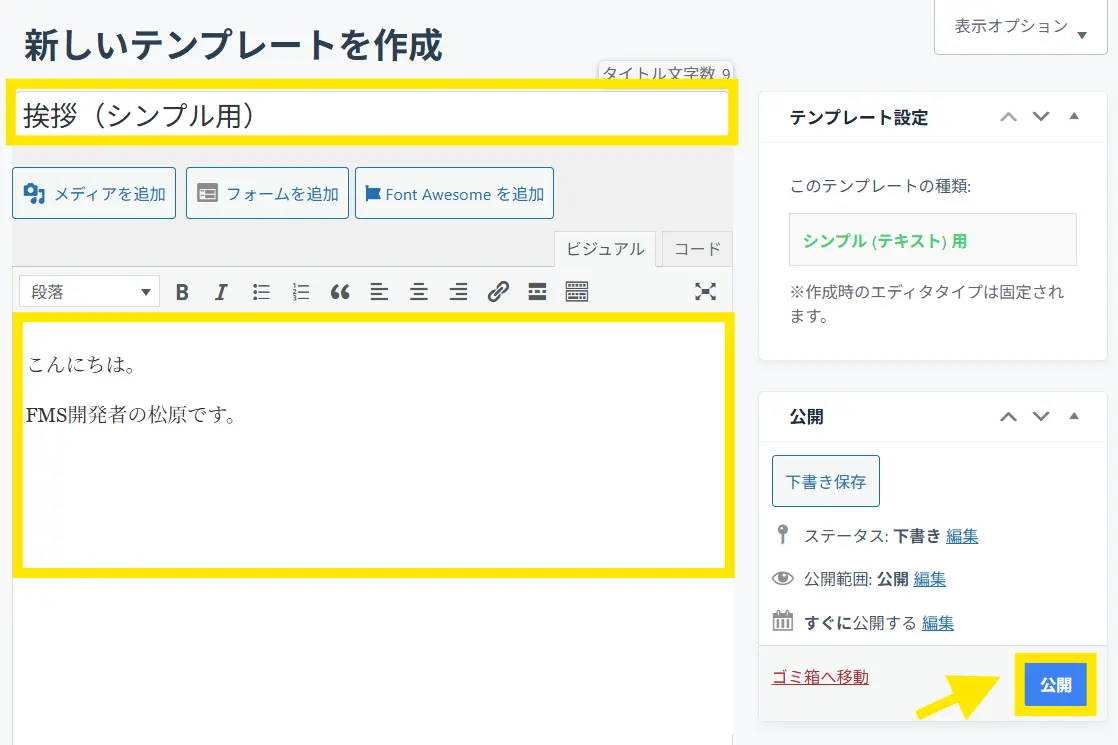Center align the paragraph text
This screenshot has height=745, width=1118.
419,292
